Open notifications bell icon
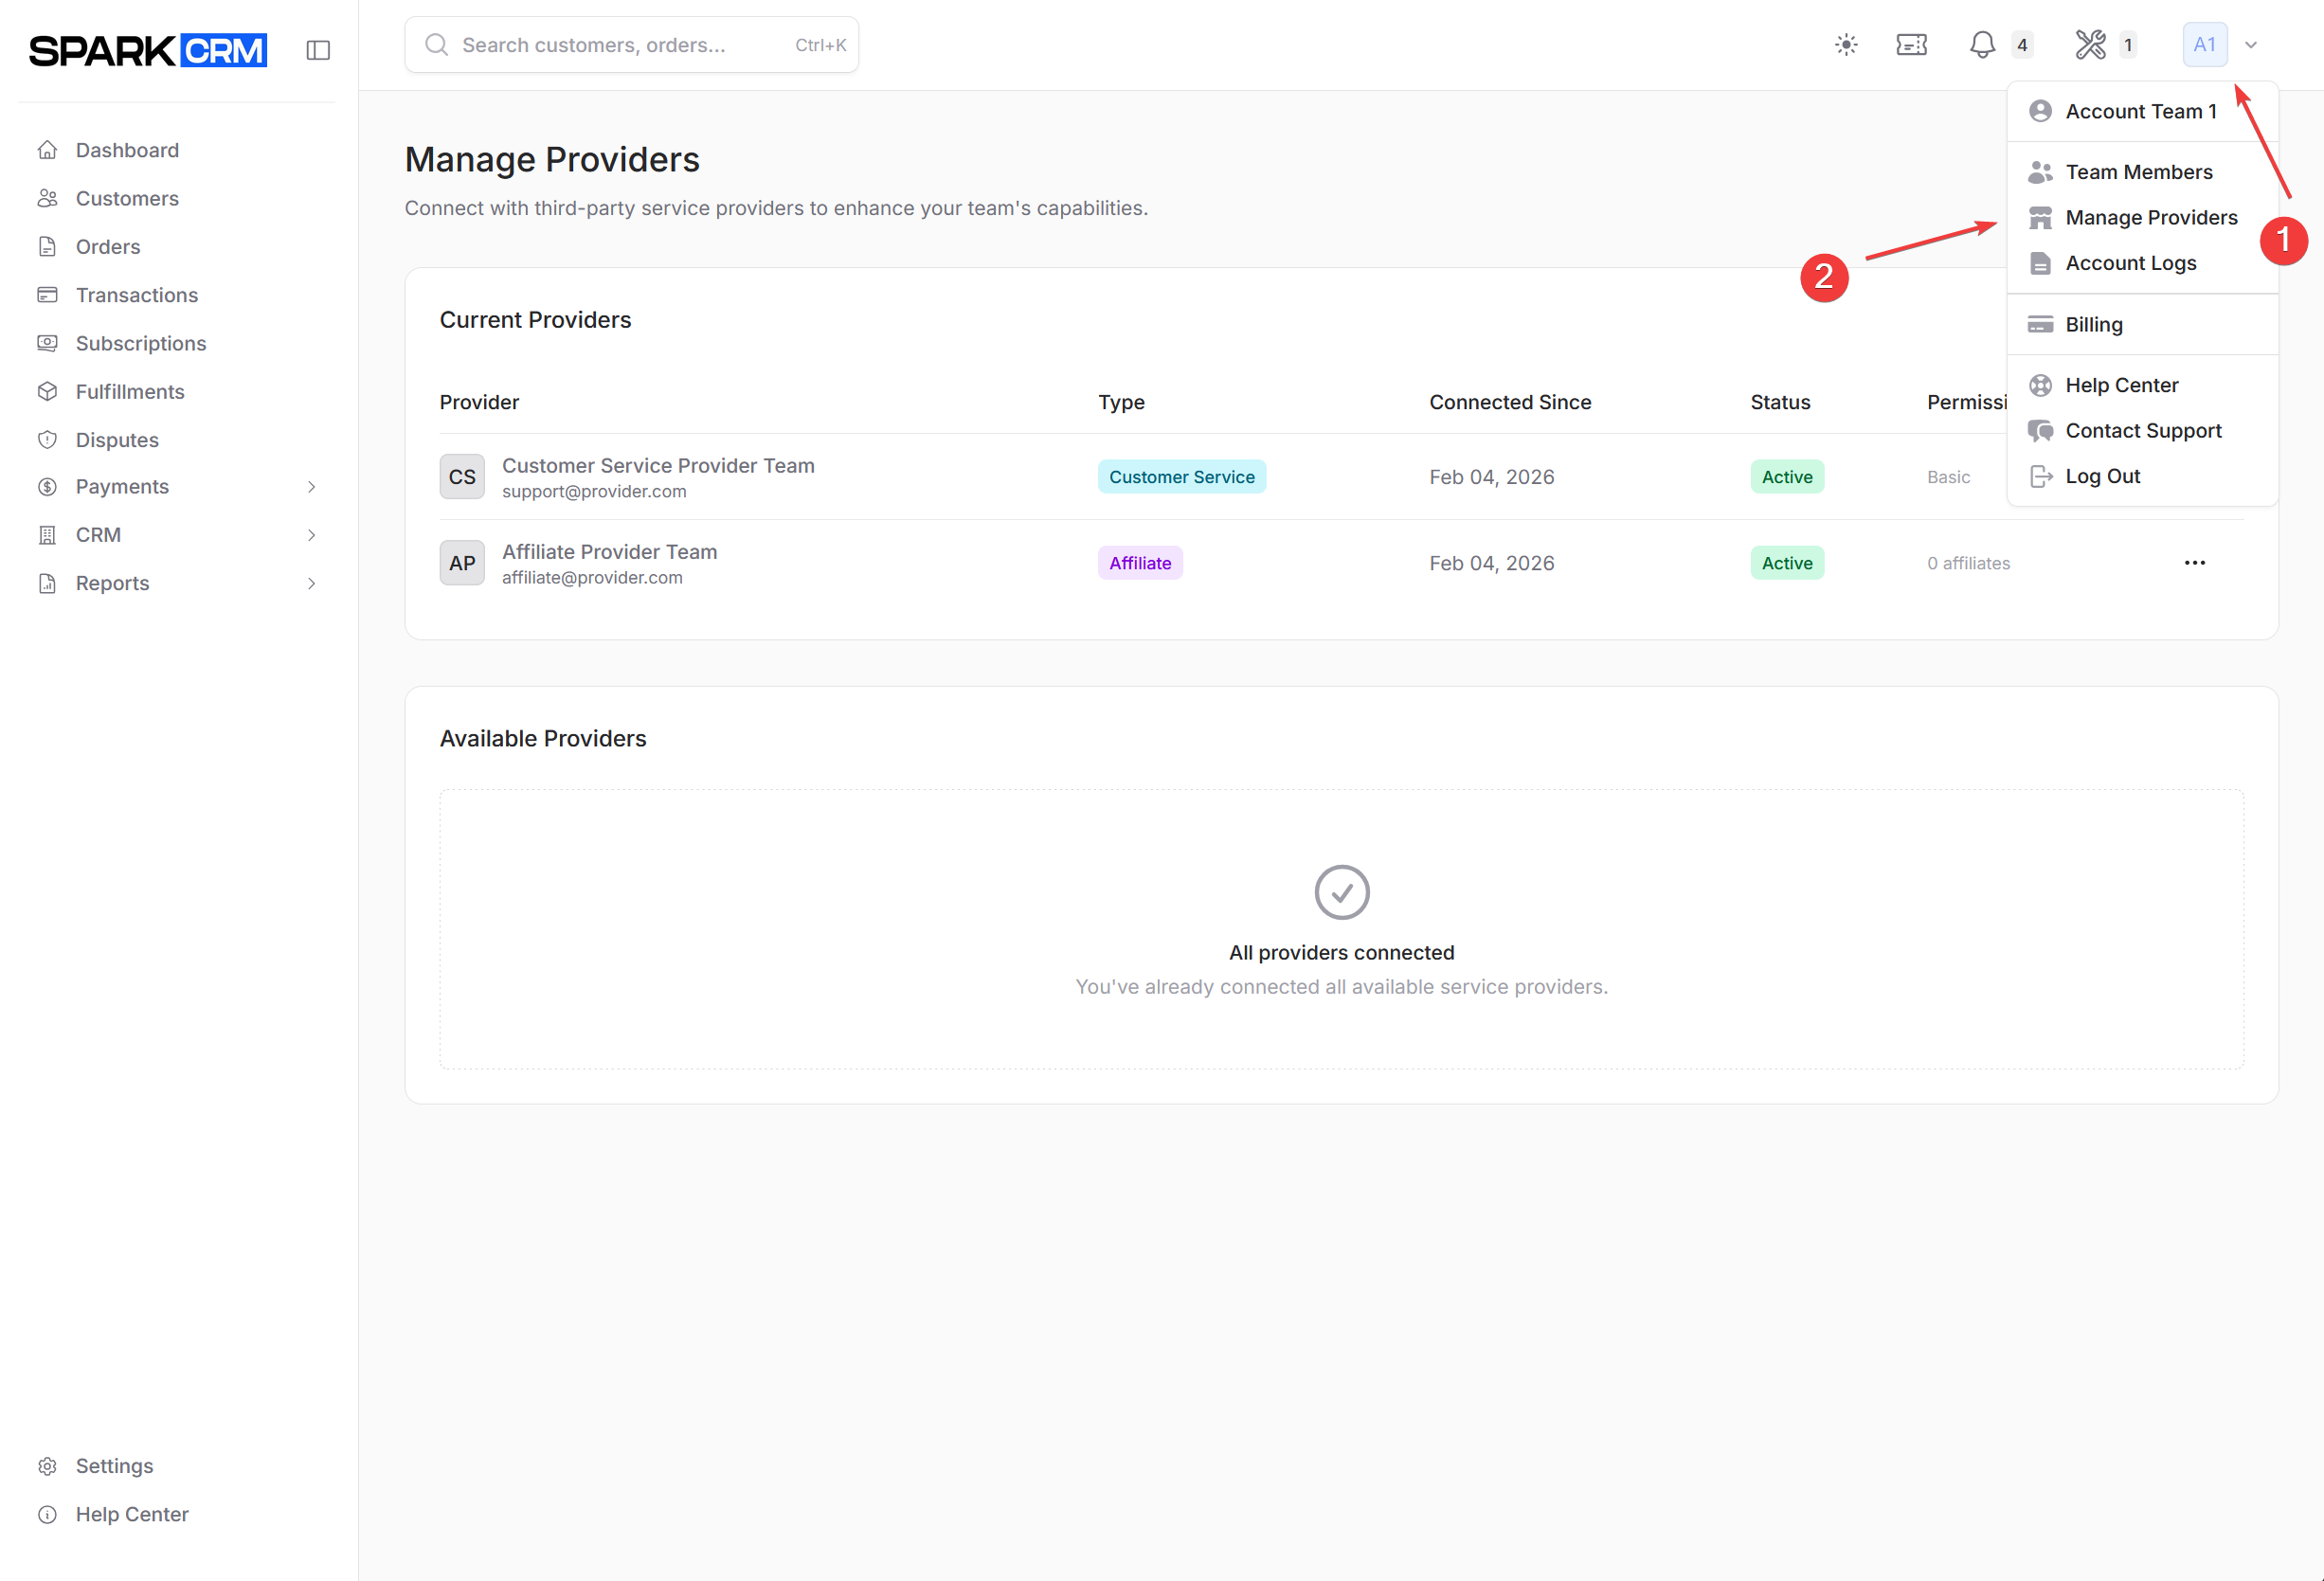 coord(1982,45)
